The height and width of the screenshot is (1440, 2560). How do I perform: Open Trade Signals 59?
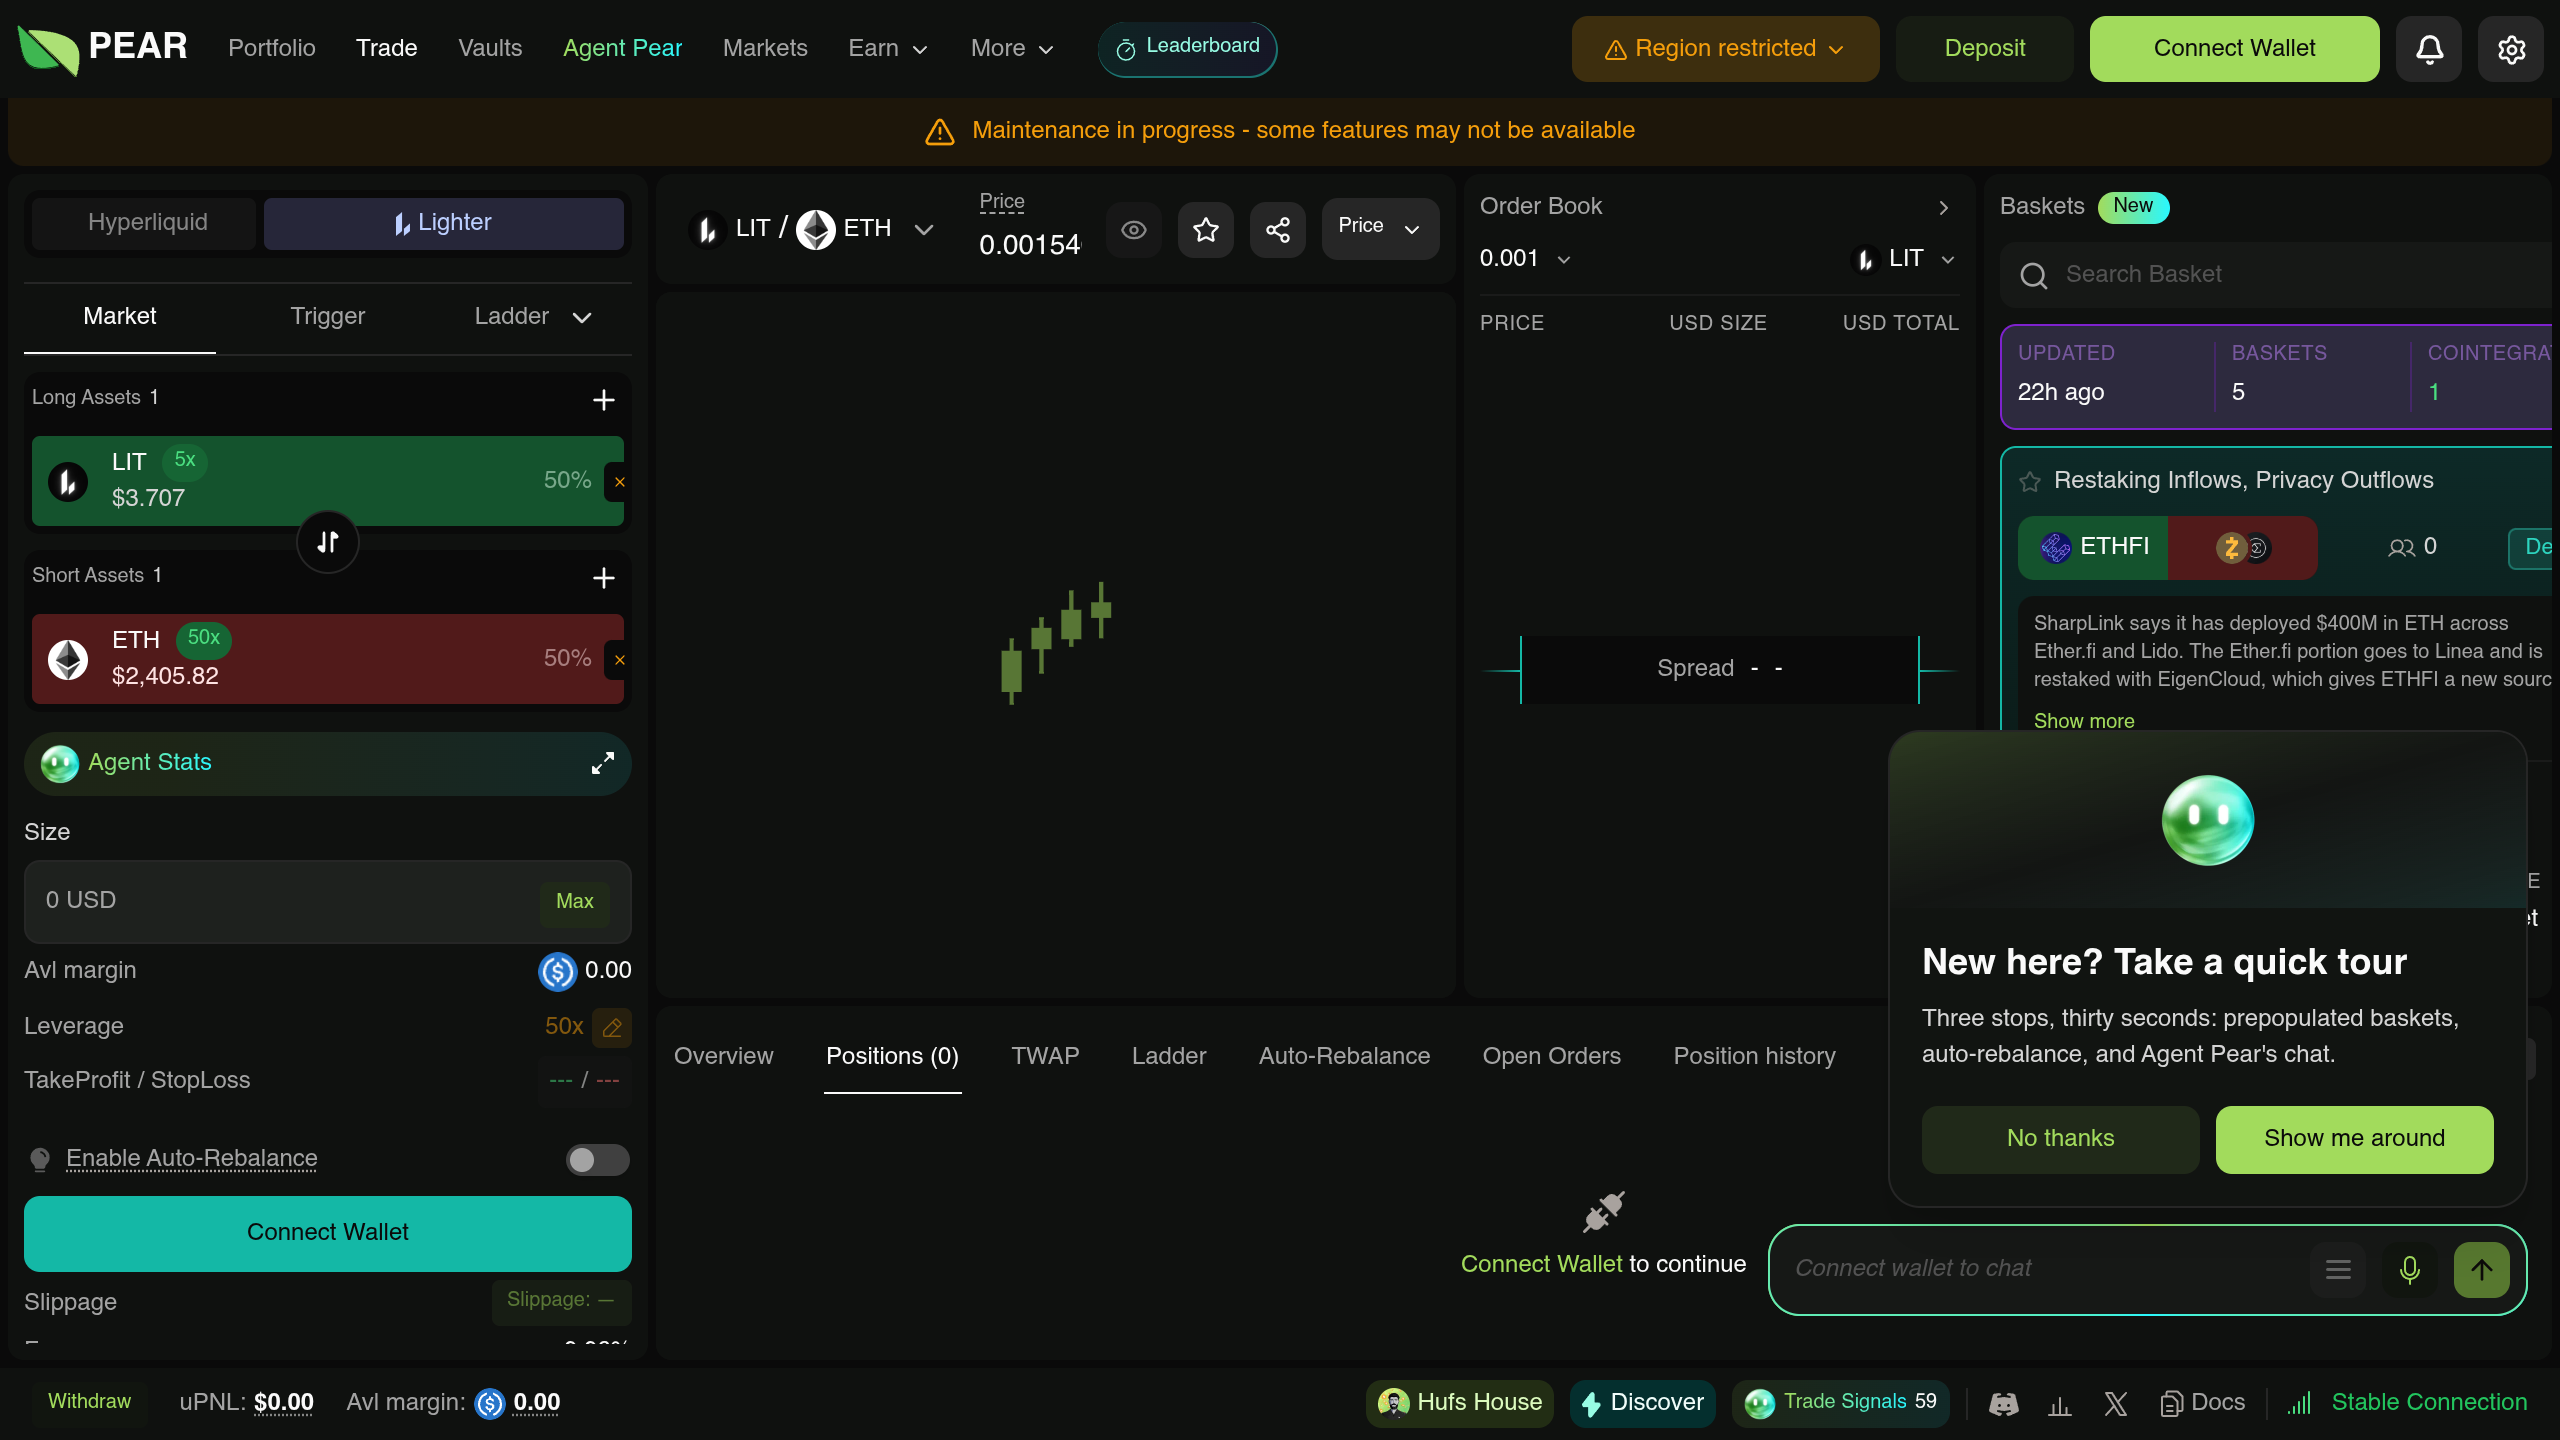click(x=1840, y=1403)
